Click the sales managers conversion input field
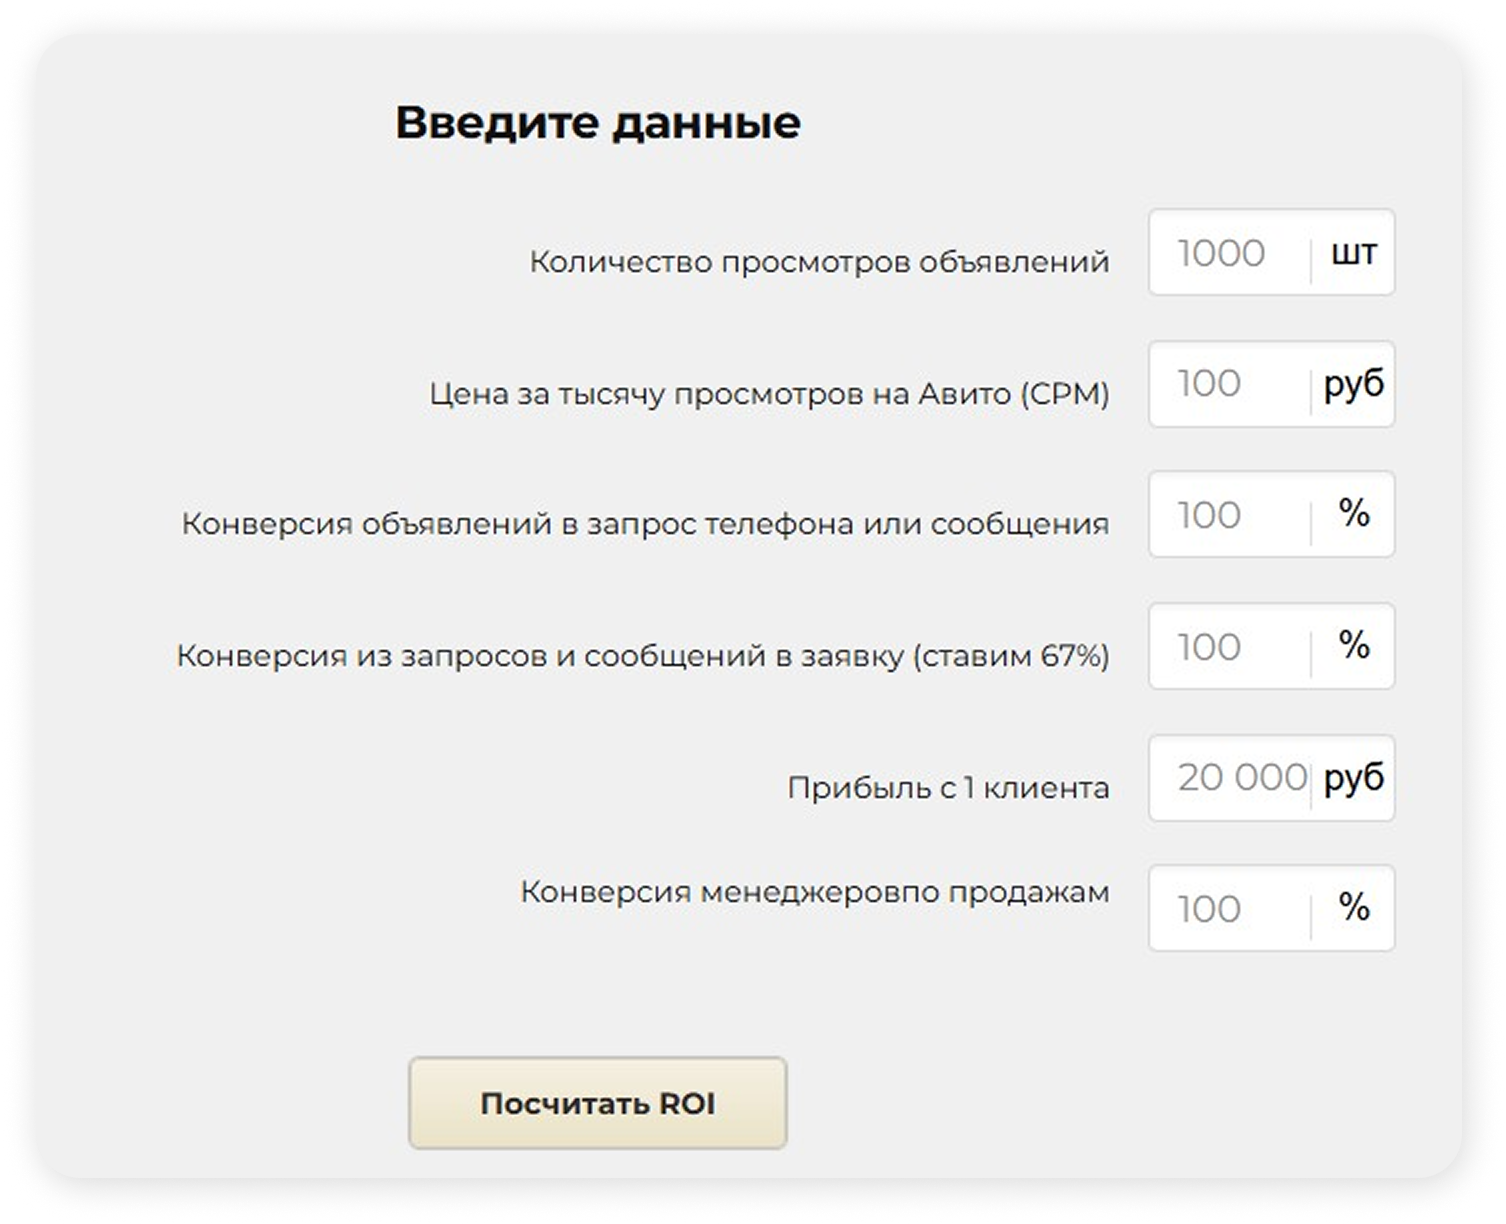The width and height of the screenshot is (1506, 1224). pos(1228,909)
